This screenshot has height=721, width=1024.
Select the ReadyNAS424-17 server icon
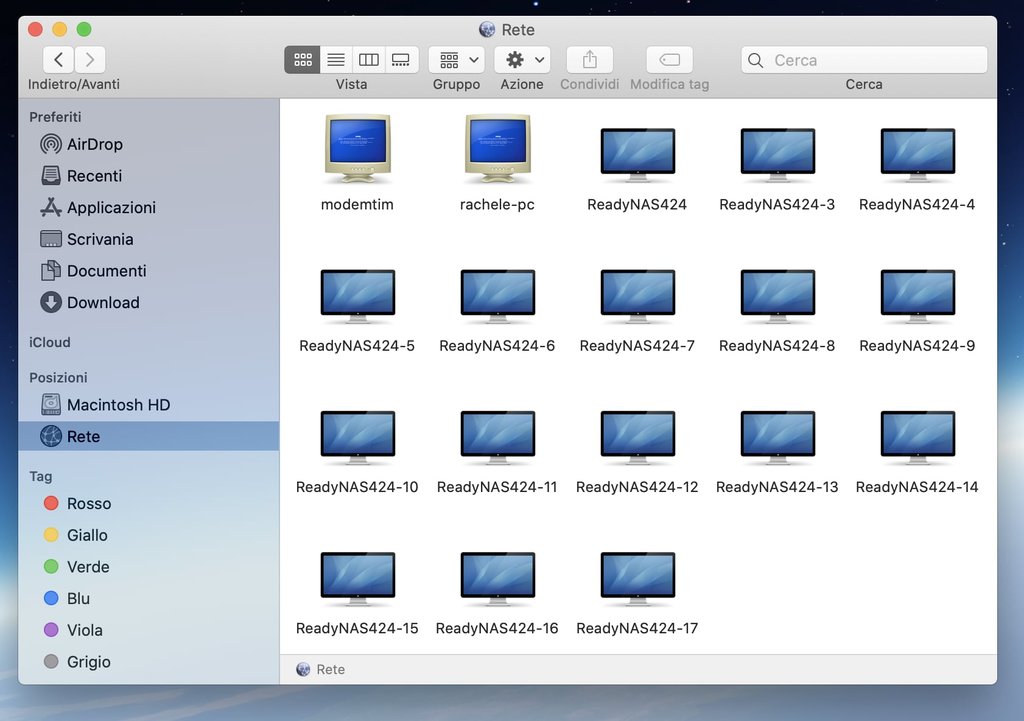click(637, 579)
